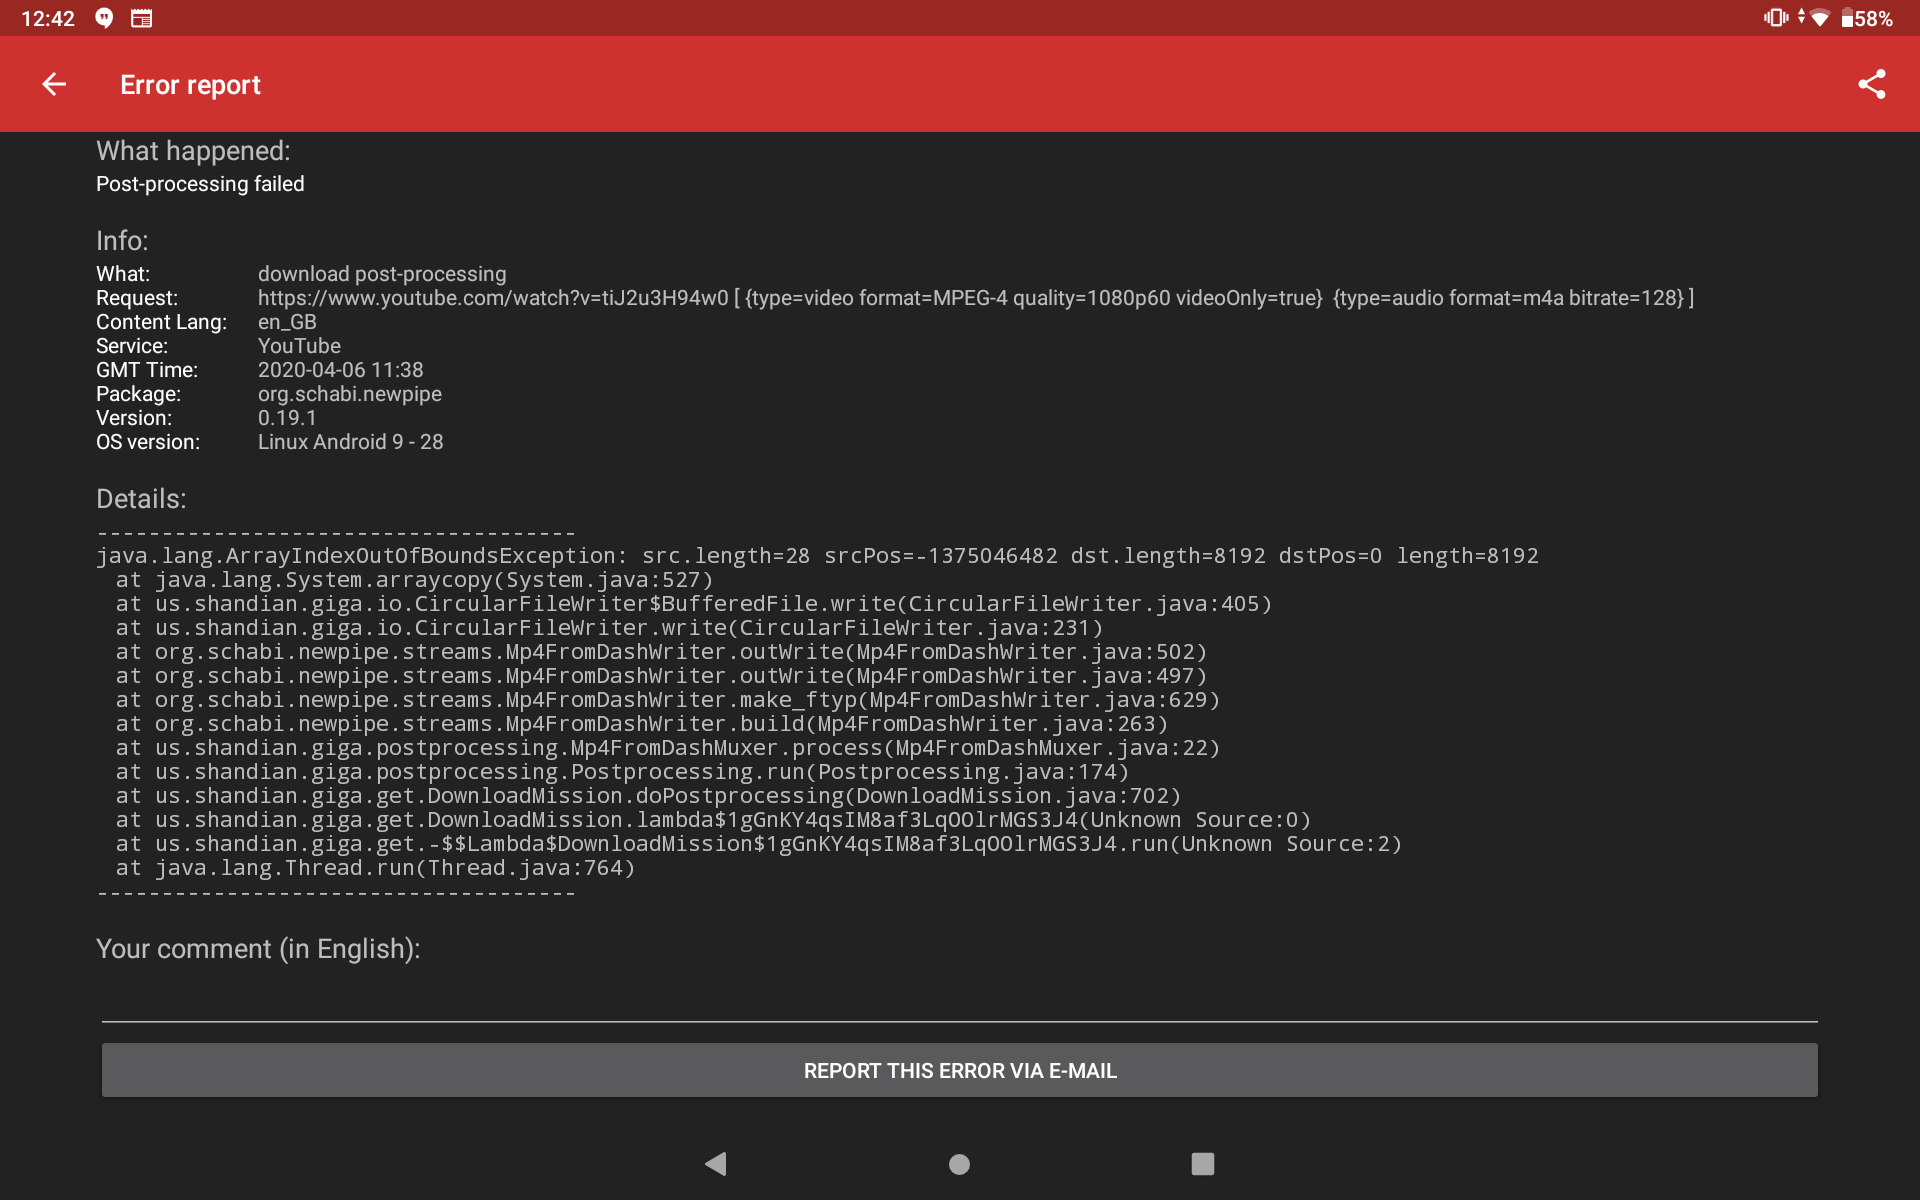Select the version number 0.19.1
The image size is (1920, 1200).
point(287,417)
